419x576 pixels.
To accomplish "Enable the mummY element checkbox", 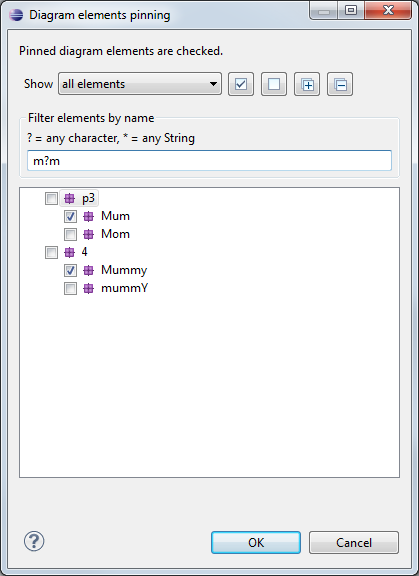I will pyautogui.click(x=71, y=288).
